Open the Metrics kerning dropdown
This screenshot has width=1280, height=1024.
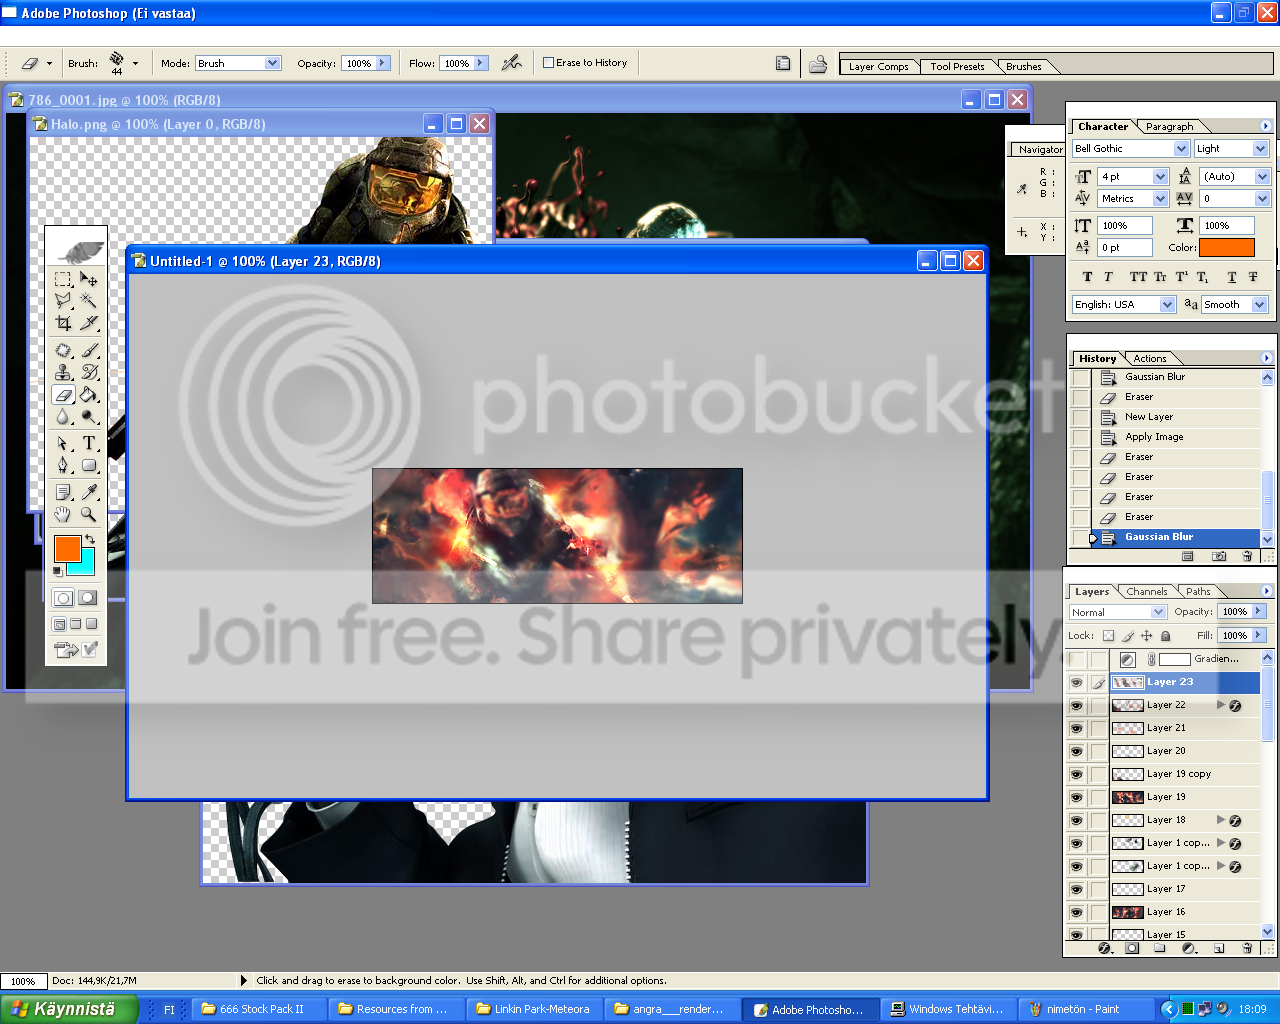(x=1161, y=199)
